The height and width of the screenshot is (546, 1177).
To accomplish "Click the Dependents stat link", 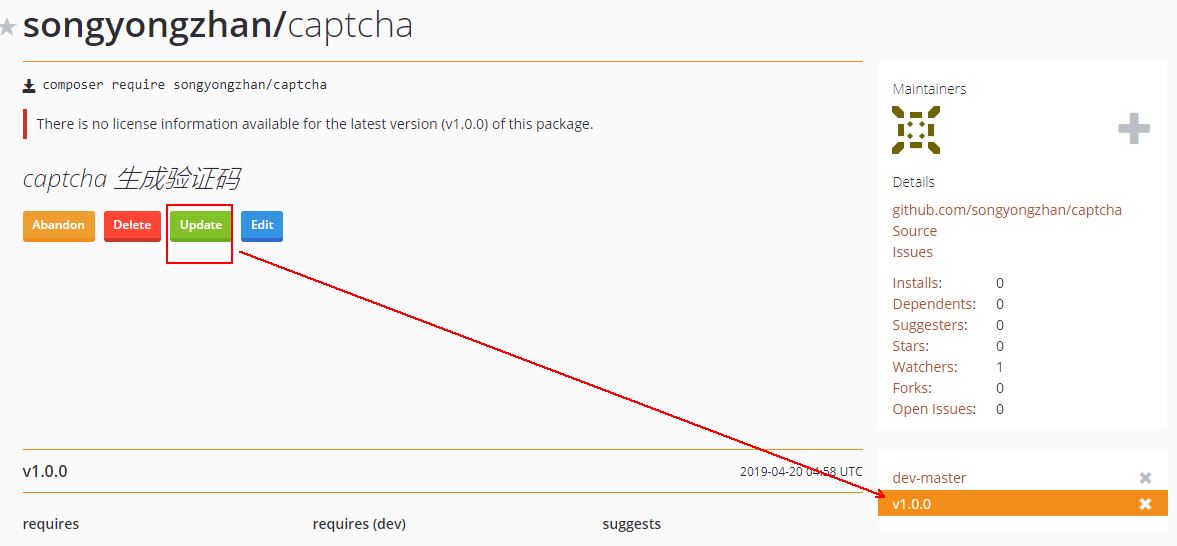I will point(934,304).
